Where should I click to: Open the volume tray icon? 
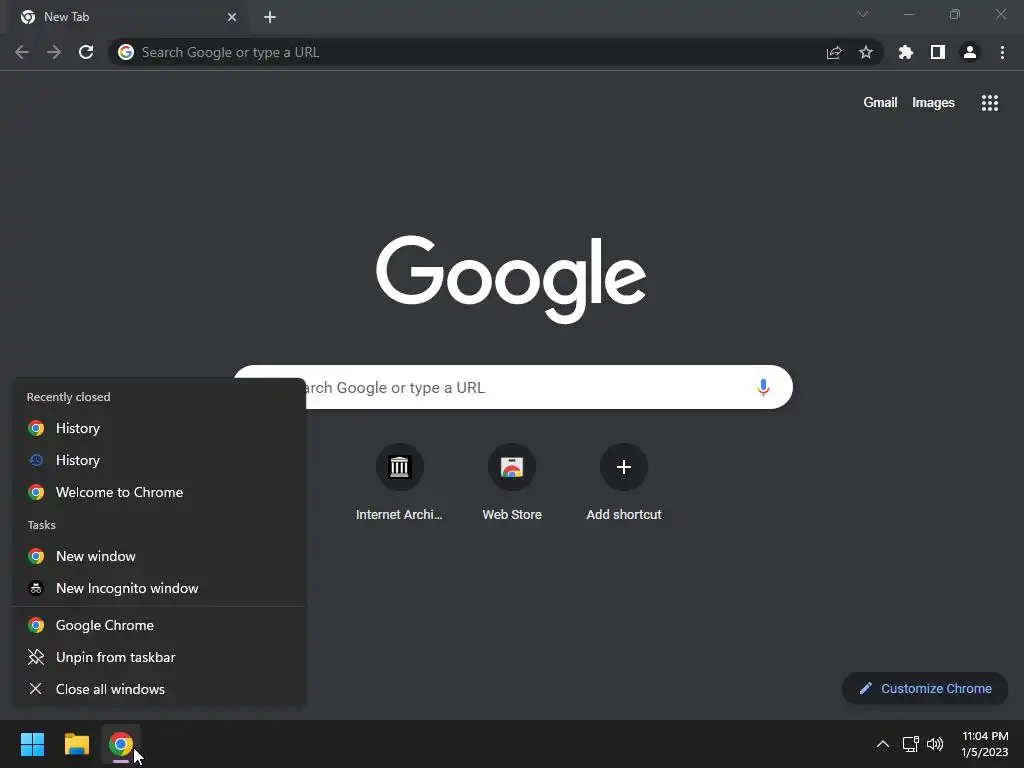point(935,744)
